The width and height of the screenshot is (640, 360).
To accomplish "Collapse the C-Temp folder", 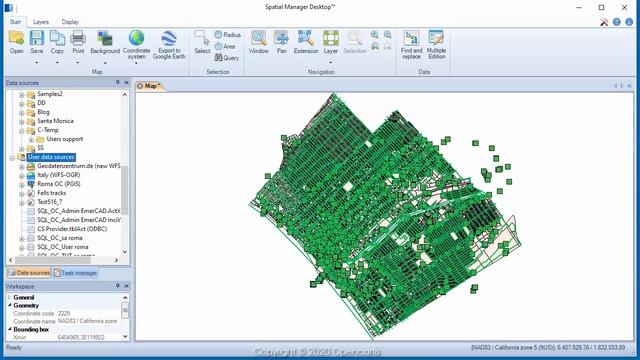I will pyautogui.click(x=22, y=131).
